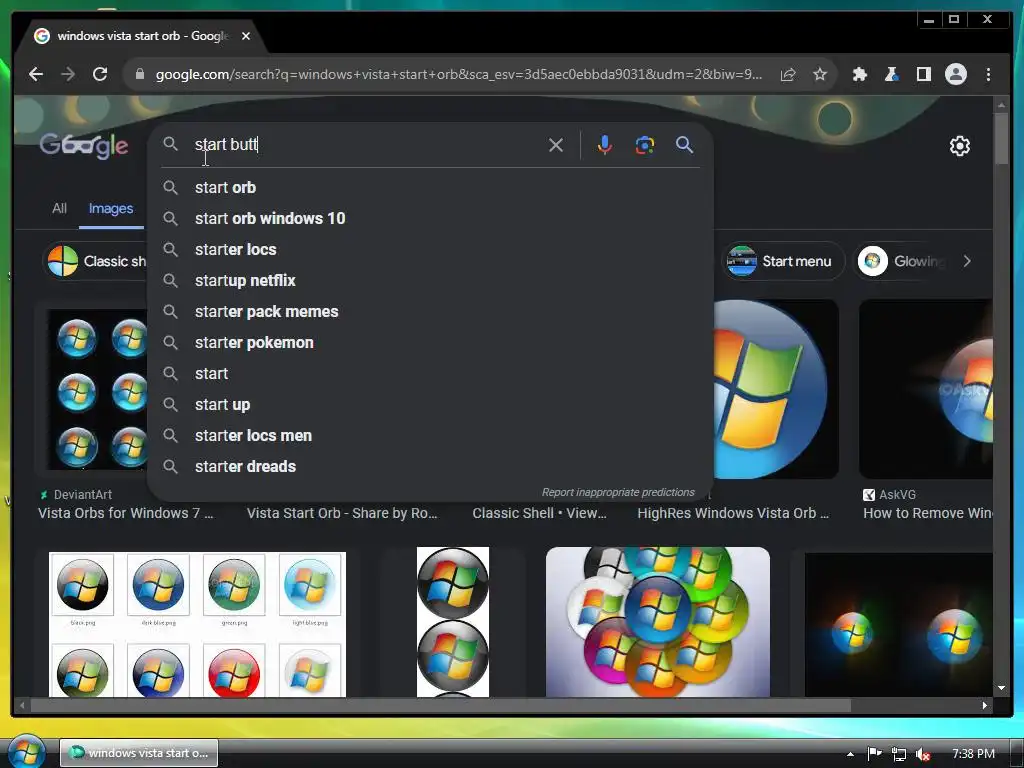Show hidden tray icons arrow
This screenshot has width=1024, height=768.
pyautogui.click(x=850, y=754)
